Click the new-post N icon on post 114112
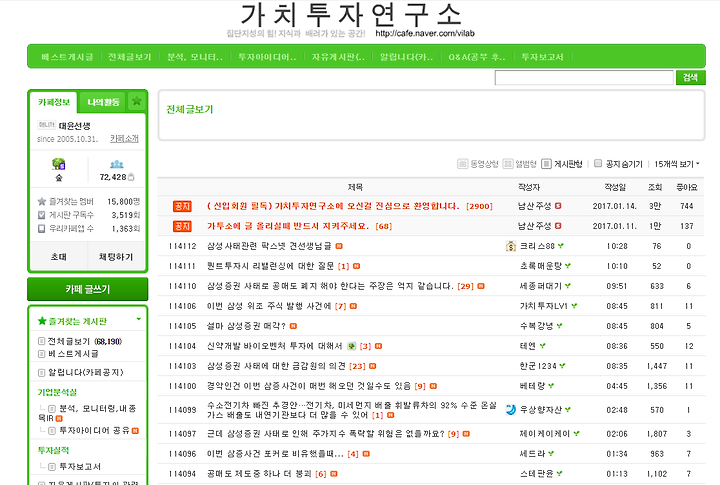The width and height of the screenshot is (720, 485). (339, 246)
